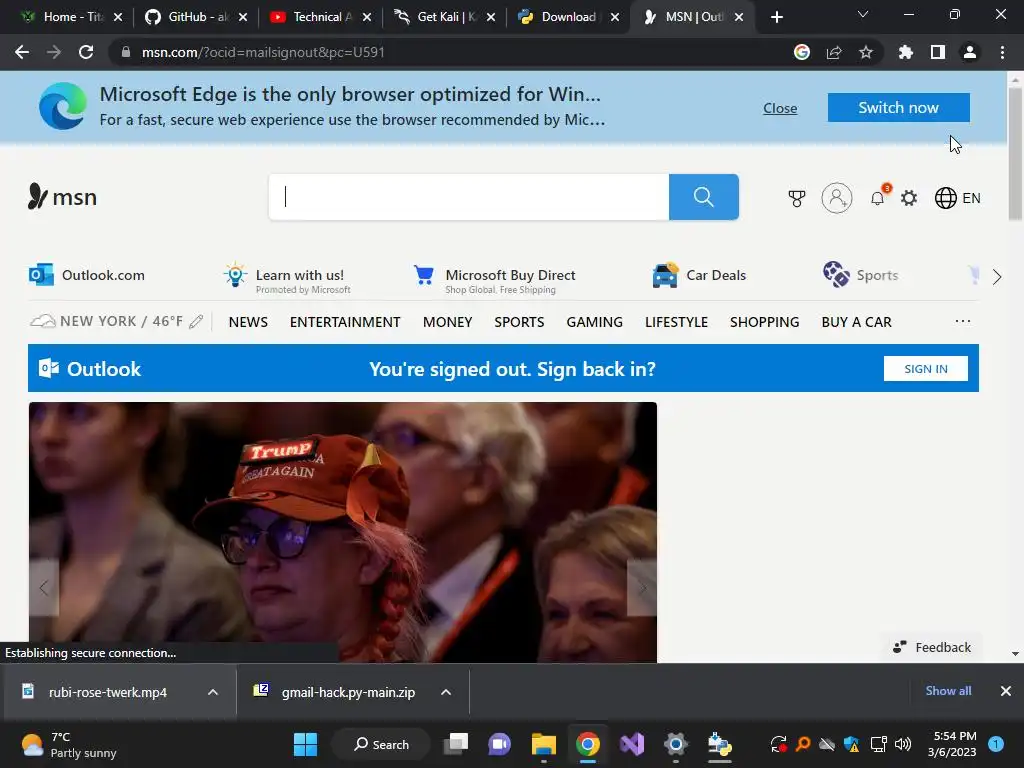The image size is (1024, 768).
Task: Open the SPORTS nav section
Action: point(519,322)
